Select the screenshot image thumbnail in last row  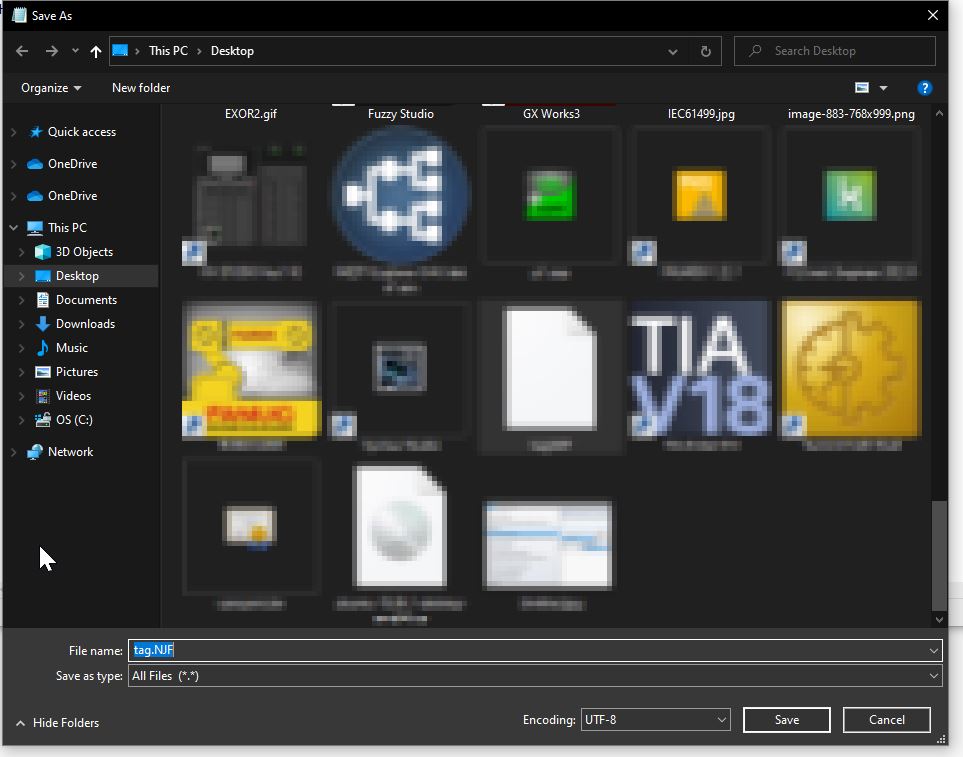548,545
